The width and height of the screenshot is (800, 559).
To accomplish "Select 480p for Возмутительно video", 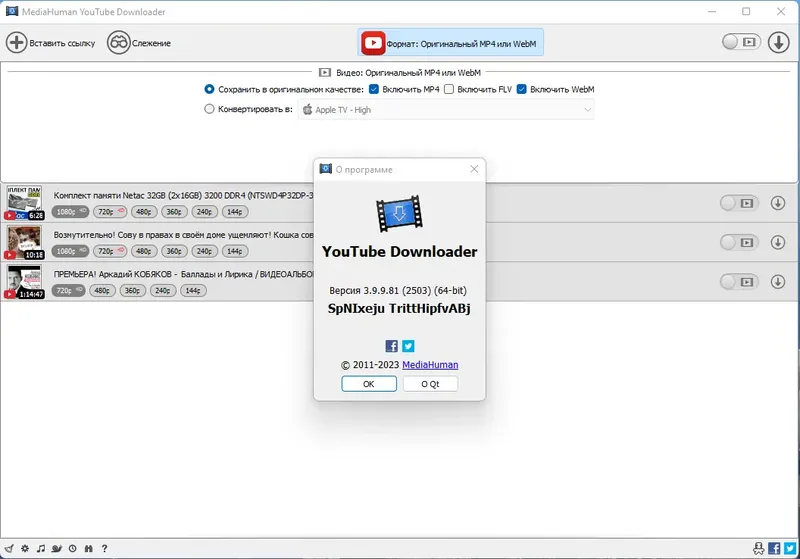I will 144,251.
